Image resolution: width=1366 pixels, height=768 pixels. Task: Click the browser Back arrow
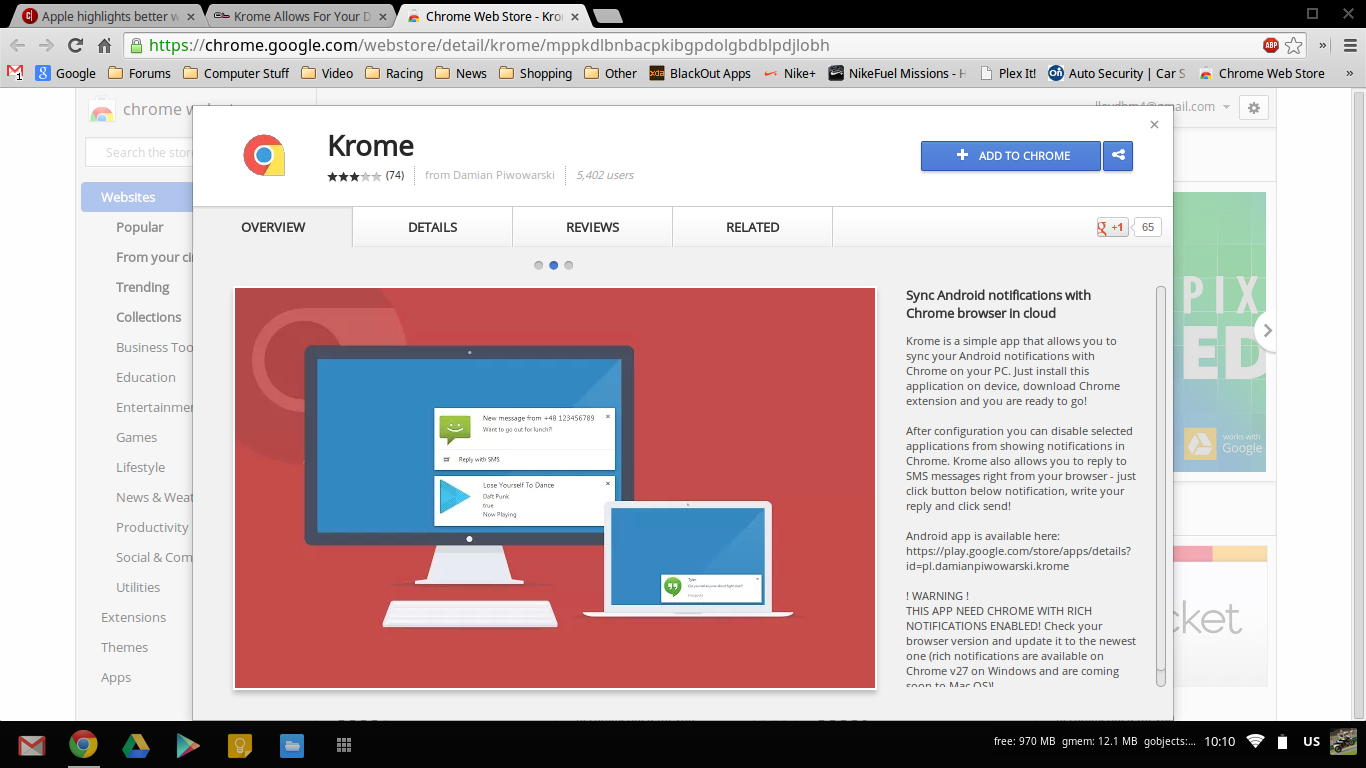[x=17, y=45]
